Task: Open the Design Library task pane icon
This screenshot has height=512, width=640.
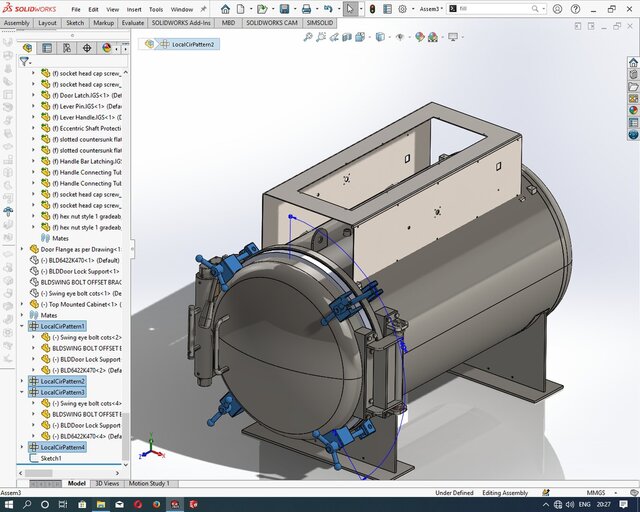Action: tap(633, 74)
